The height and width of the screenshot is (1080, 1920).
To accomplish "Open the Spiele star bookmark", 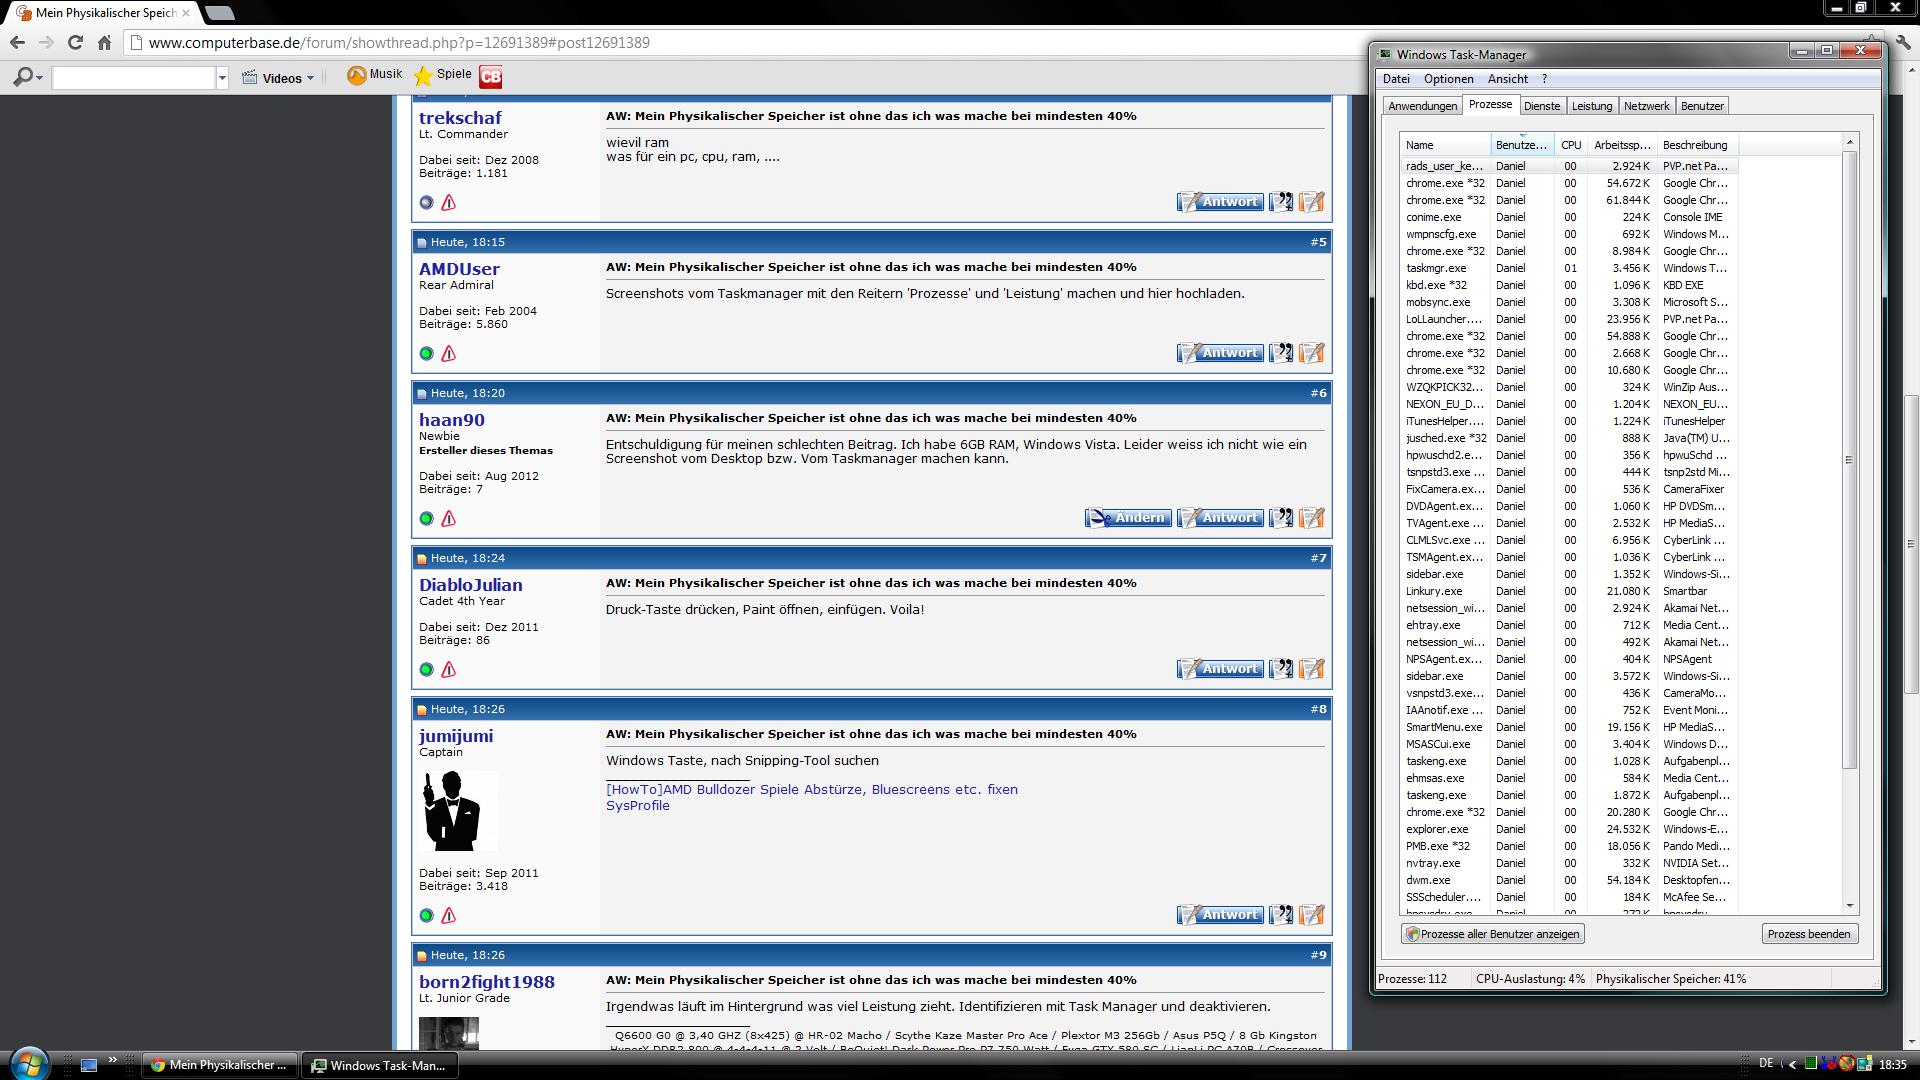I will (x=423, y=76).
